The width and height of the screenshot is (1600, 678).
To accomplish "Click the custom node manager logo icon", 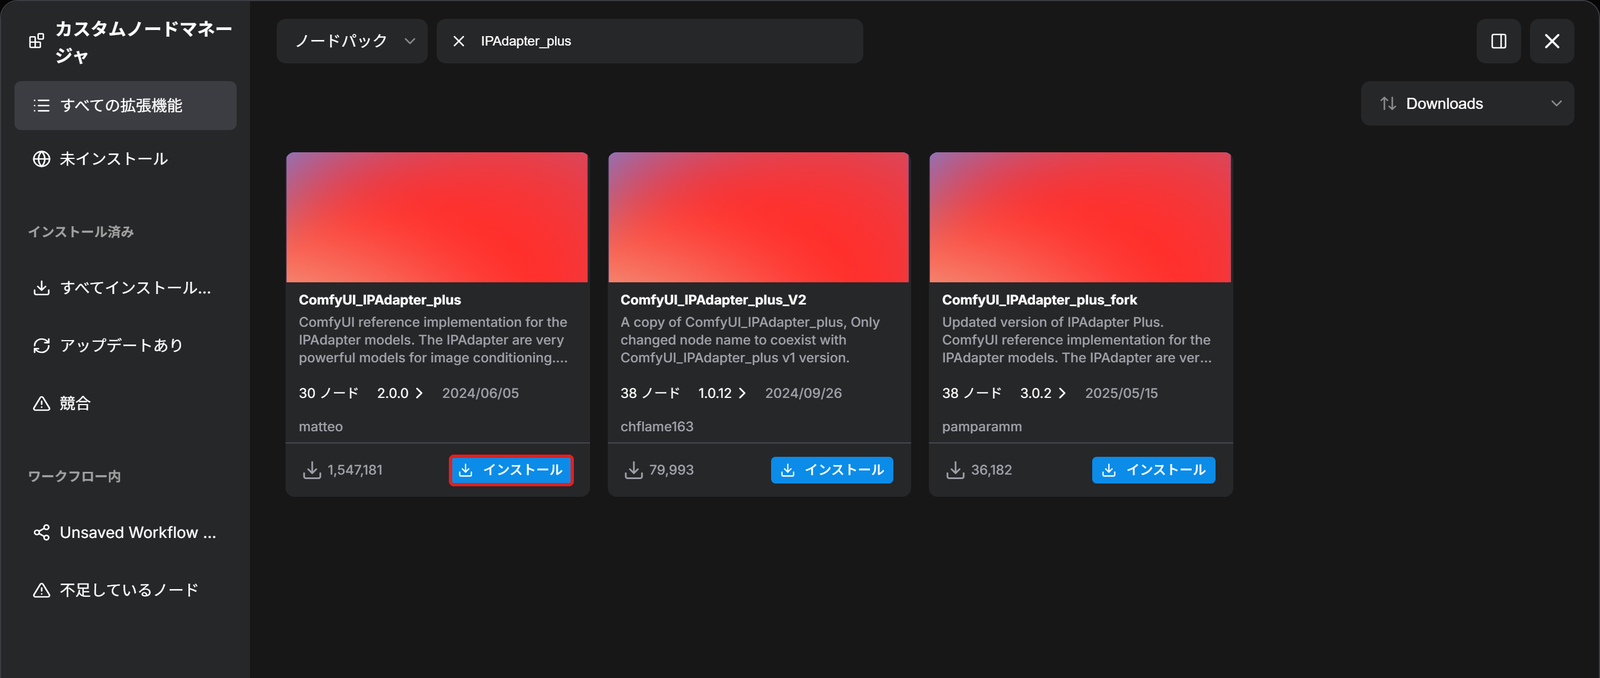I will pyautogui.click(x=36, y=41).
